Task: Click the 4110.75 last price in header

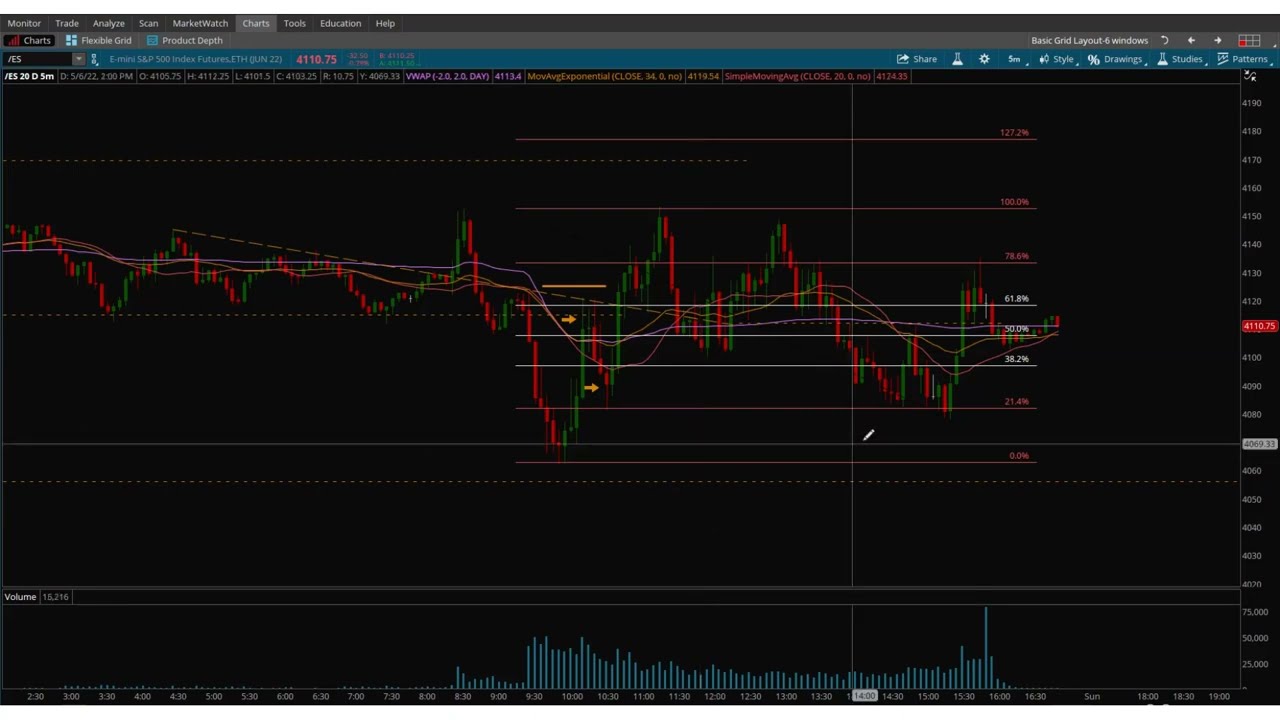Action: [316, 59]
